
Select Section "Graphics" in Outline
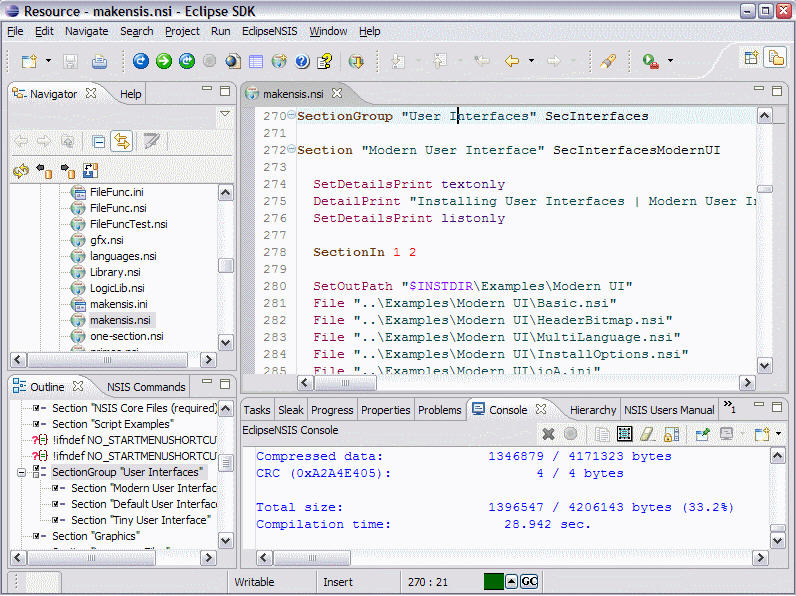pos(95,536)
